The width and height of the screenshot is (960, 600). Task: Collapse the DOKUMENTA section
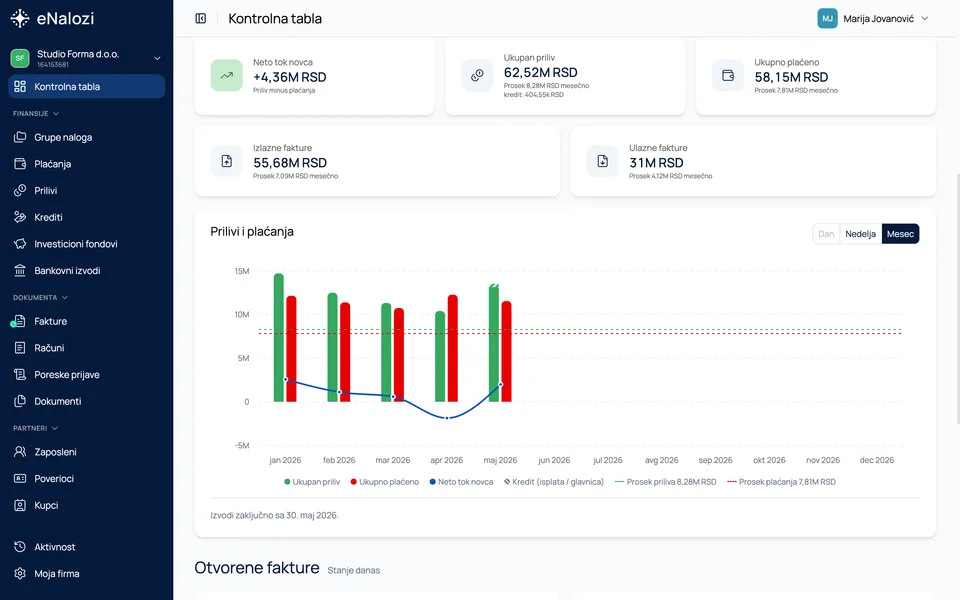(x=40, y=298)
